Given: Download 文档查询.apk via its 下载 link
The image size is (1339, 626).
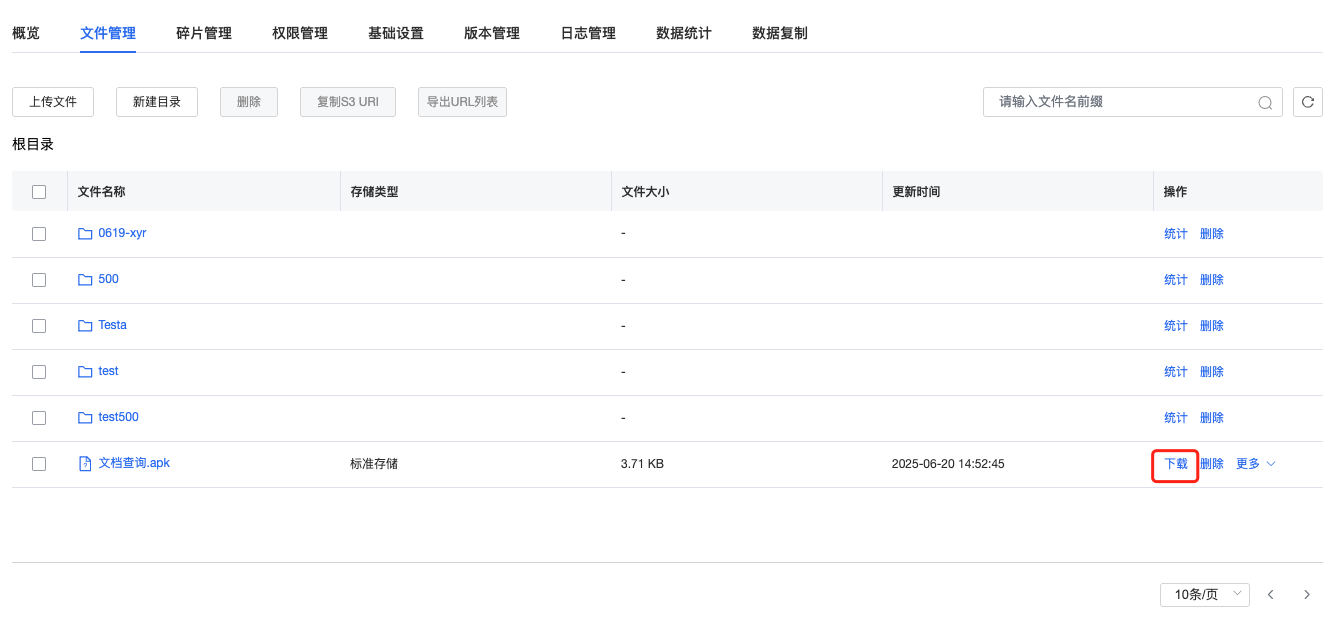Looking at the screenshot, I should [x=1175, y=463].
